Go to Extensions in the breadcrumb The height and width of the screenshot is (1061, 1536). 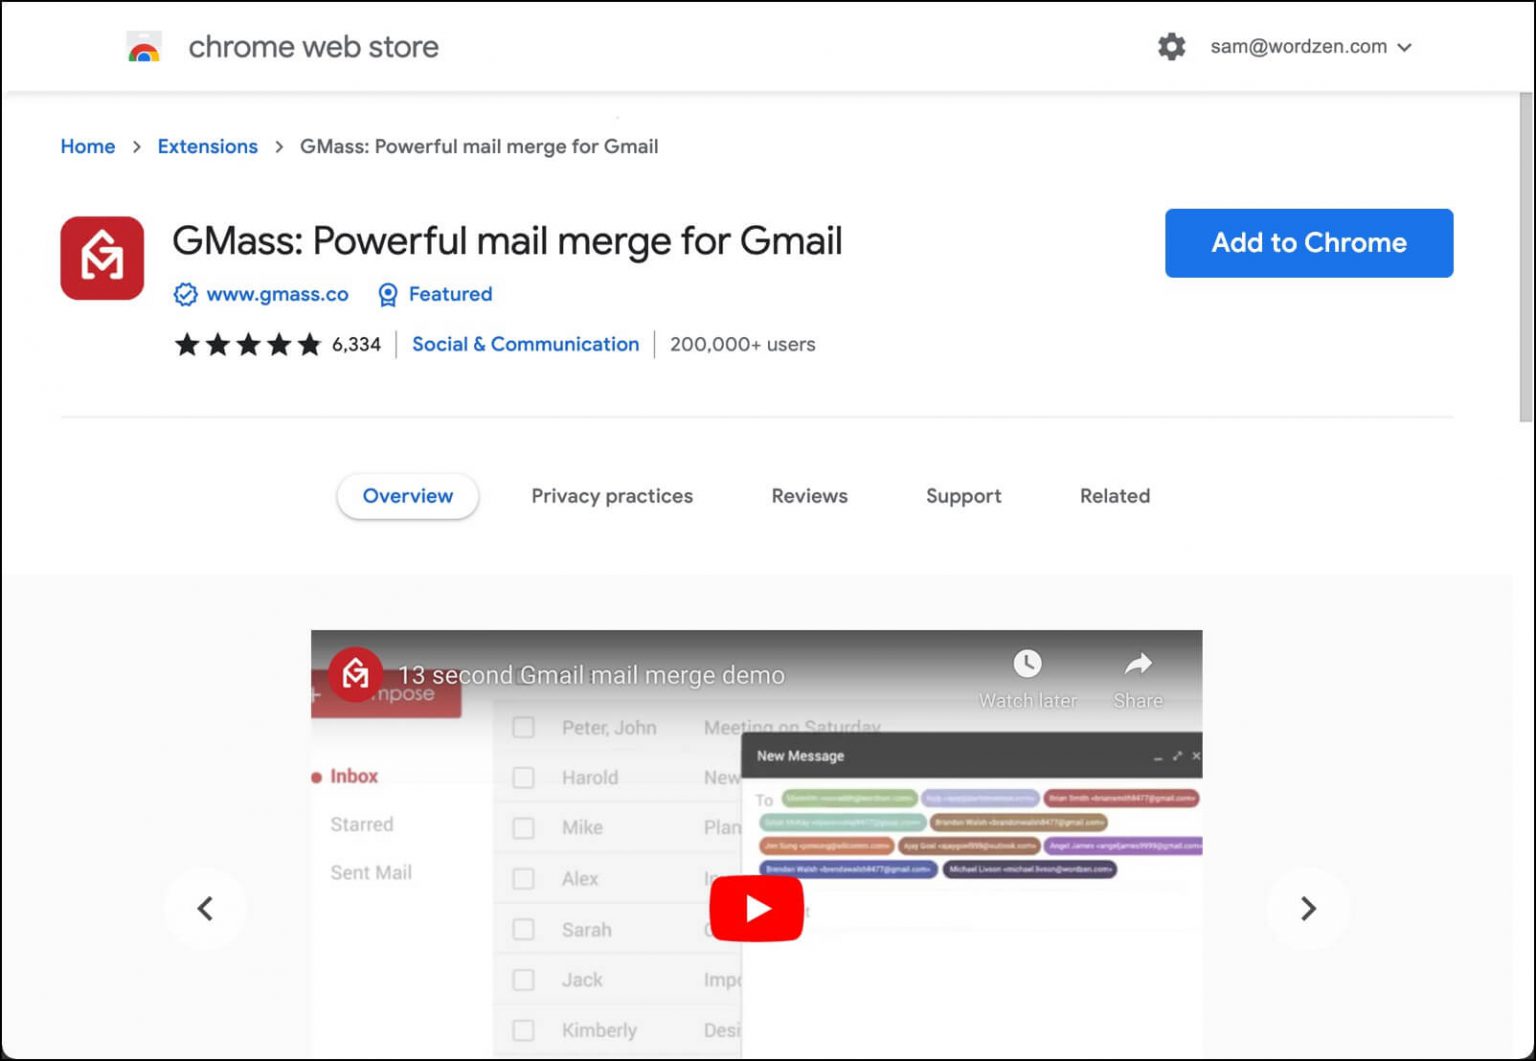point(207,147)
